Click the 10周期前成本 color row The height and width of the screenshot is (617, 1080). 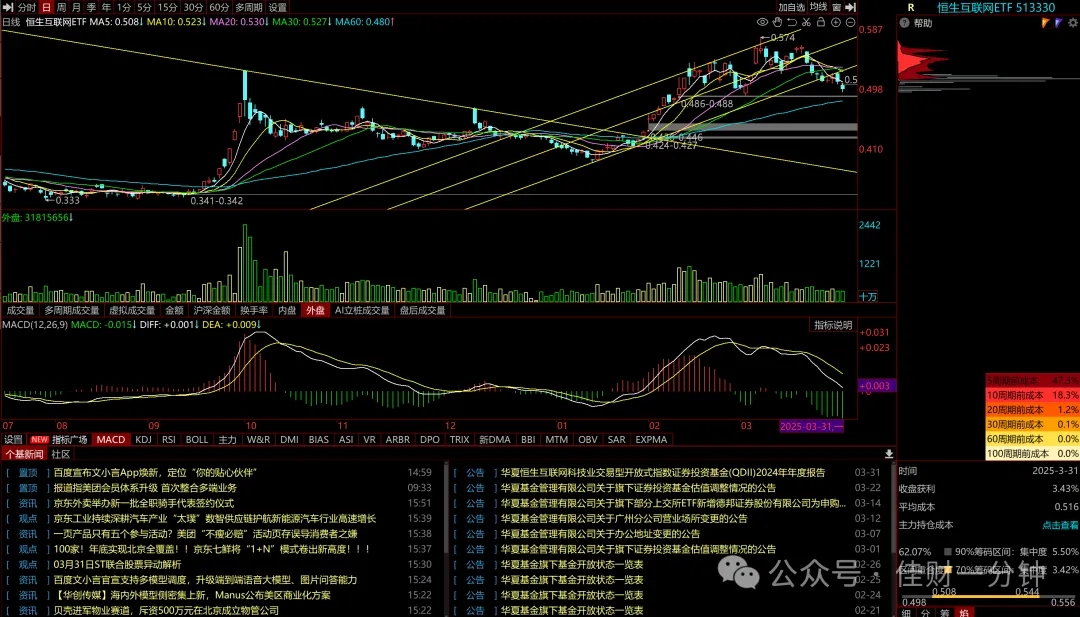click(x=1032, y=395)
